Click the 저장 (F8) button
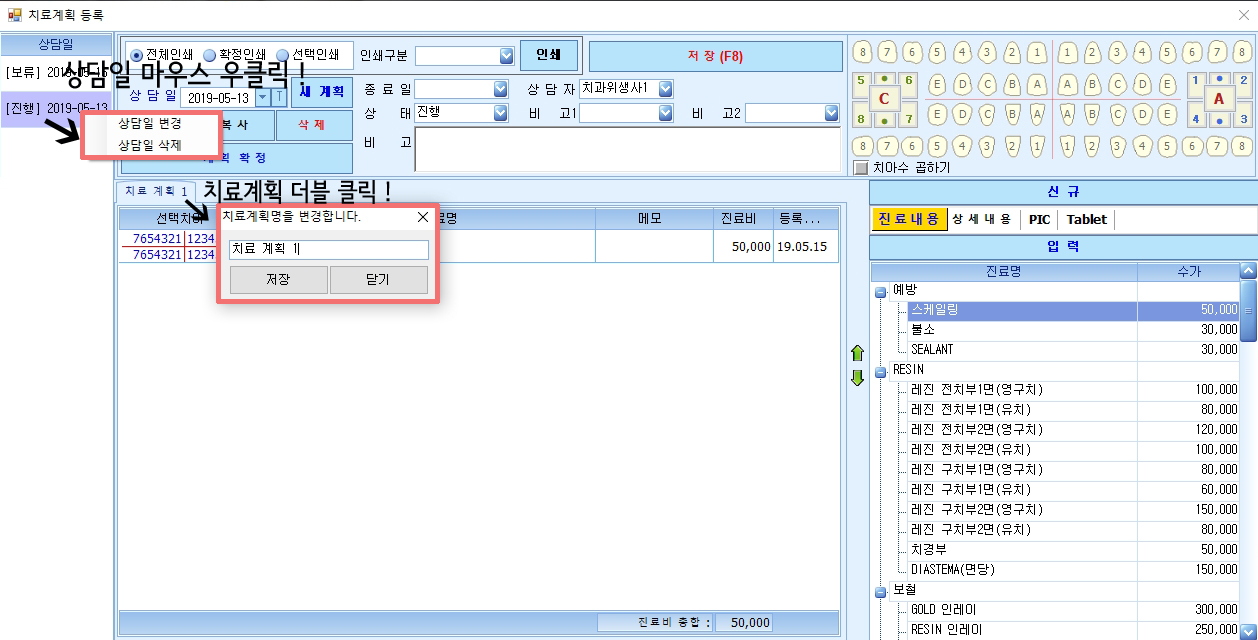 point(716,56)
